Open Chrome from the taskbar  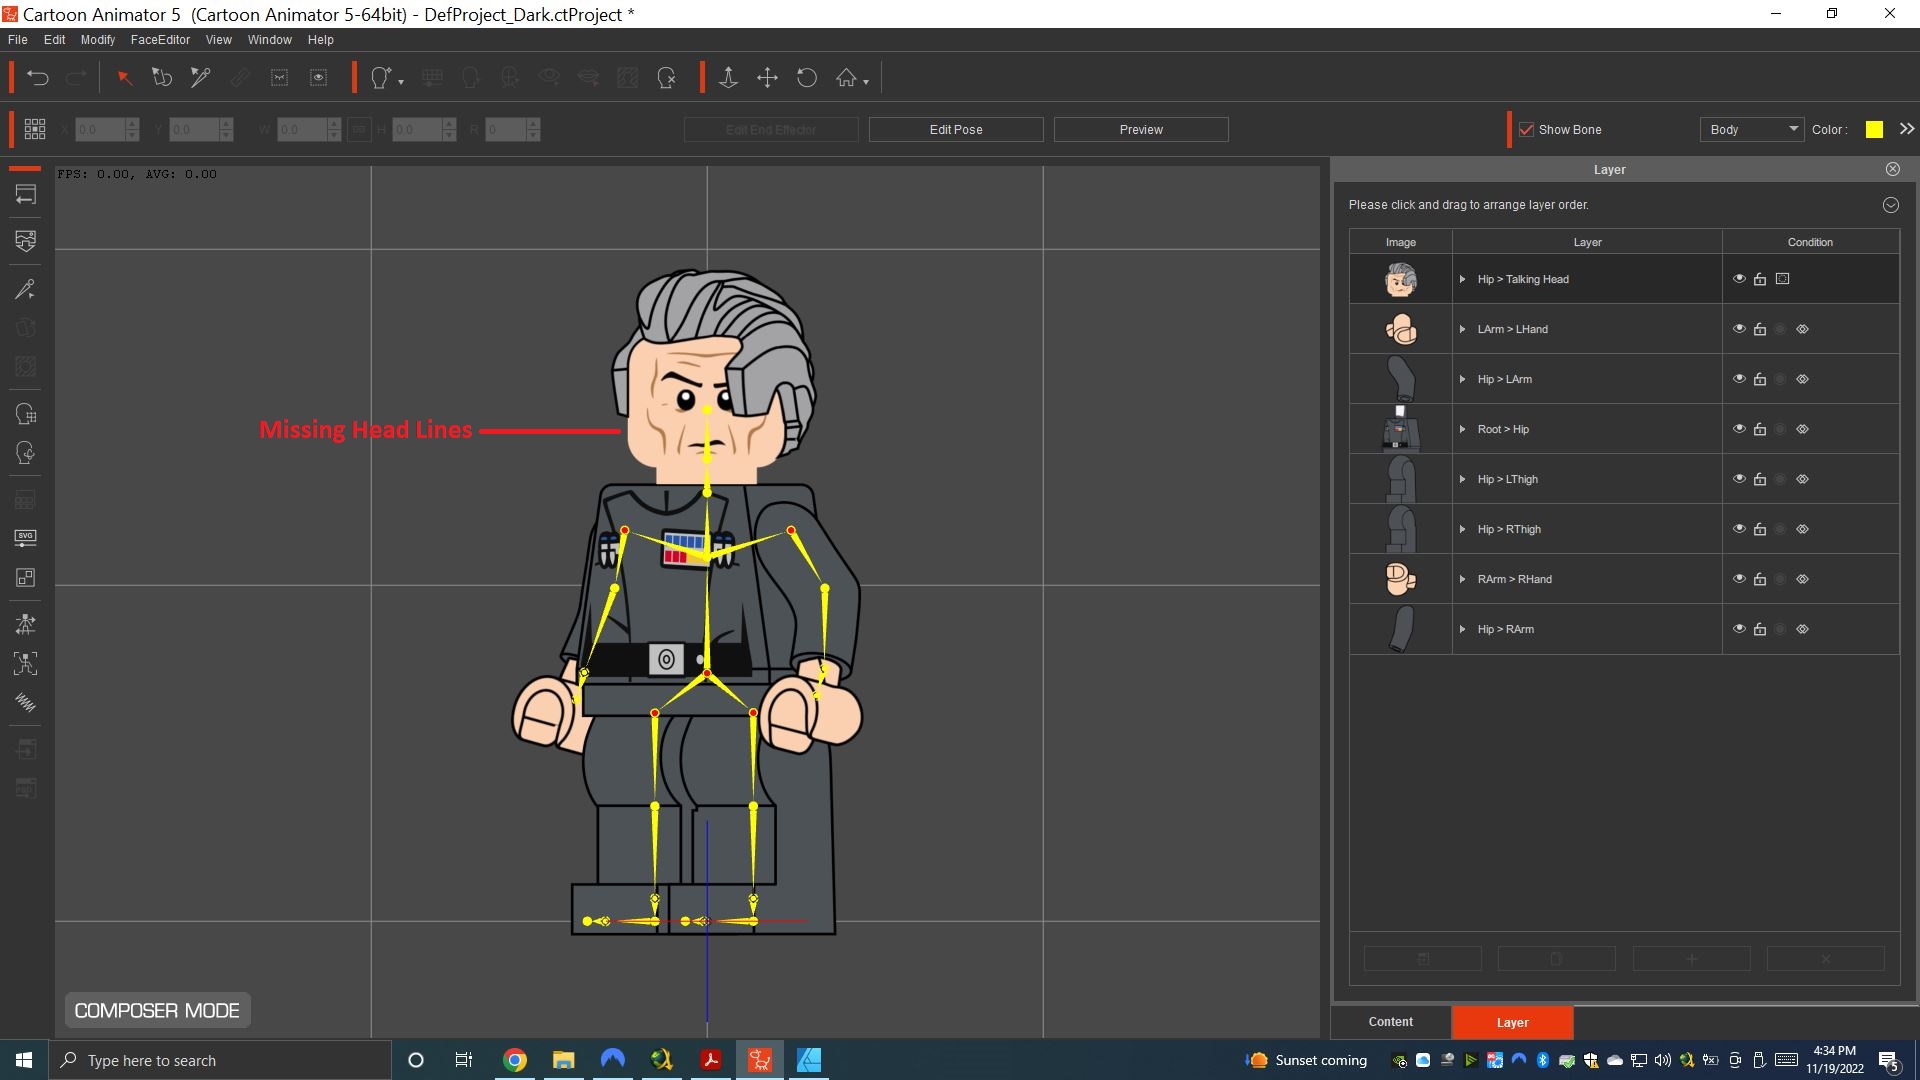515,1060
